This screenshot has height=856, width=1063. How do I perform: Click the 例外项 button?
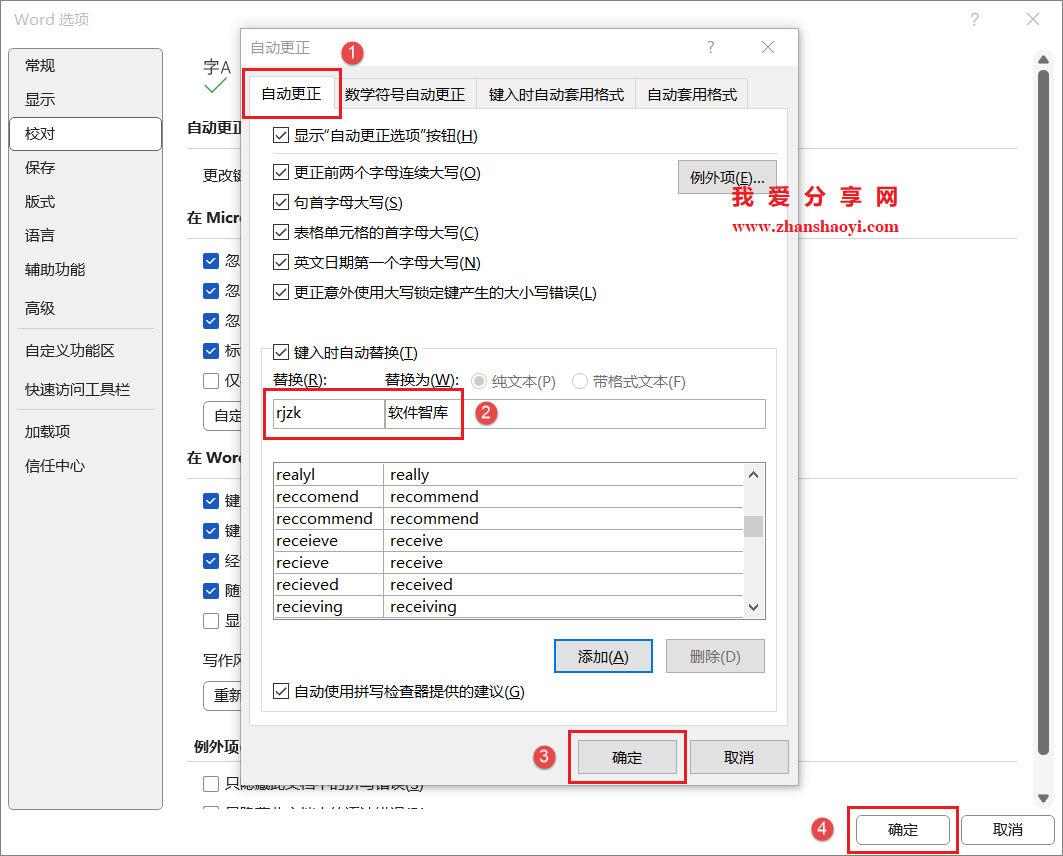point(727,178)
